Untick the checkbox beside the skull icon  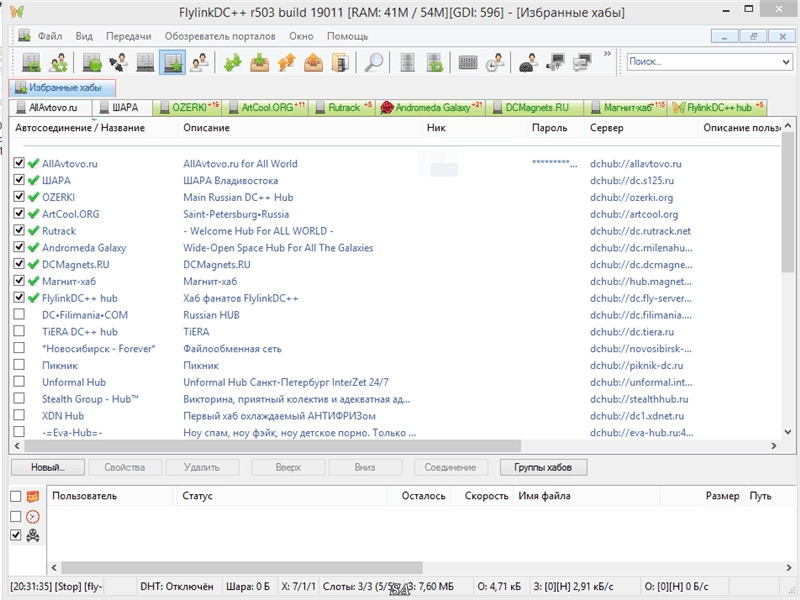point(16,535)
